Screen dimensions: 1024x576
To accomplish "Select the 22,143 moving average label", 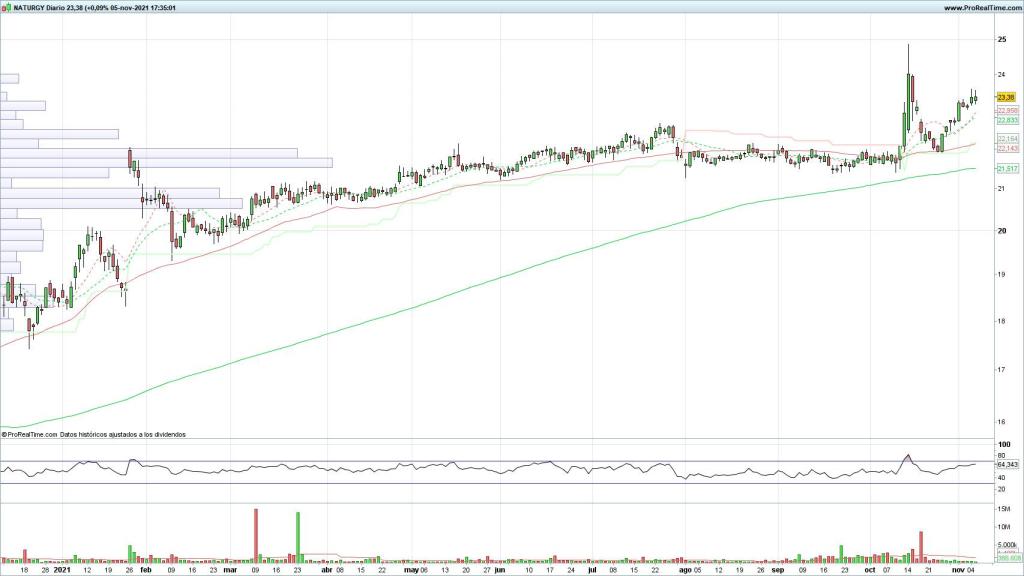I will tap(1007, 148).
